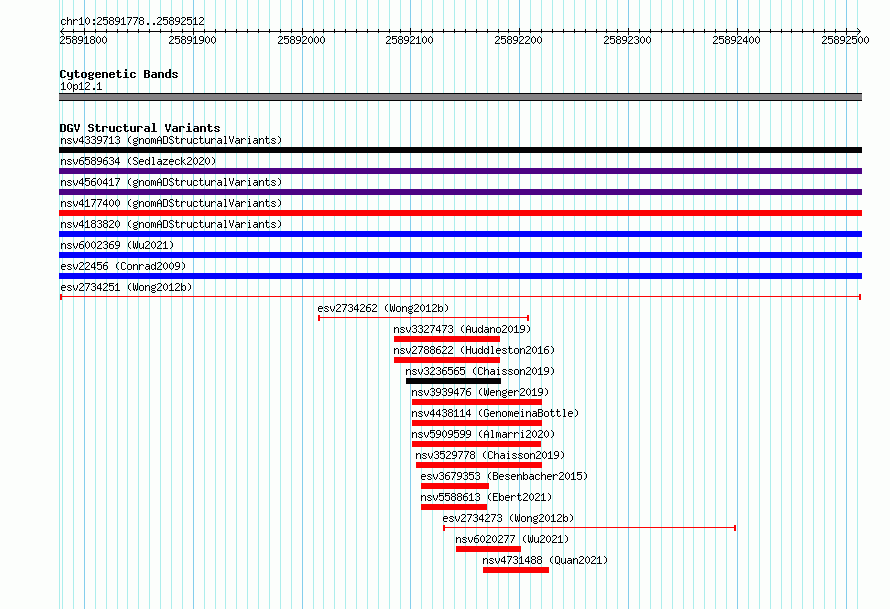Click the nsv4177400 gnomADStructuralVariants label
This screenshot has height=609, width=890.
(x=171, y=203)
